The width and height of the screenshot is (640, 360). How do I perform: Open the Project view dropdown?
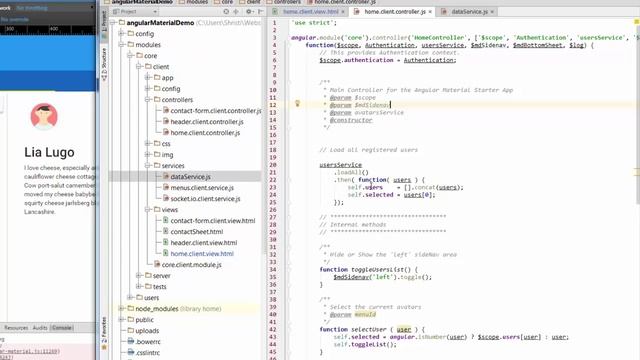coord(135,12)
